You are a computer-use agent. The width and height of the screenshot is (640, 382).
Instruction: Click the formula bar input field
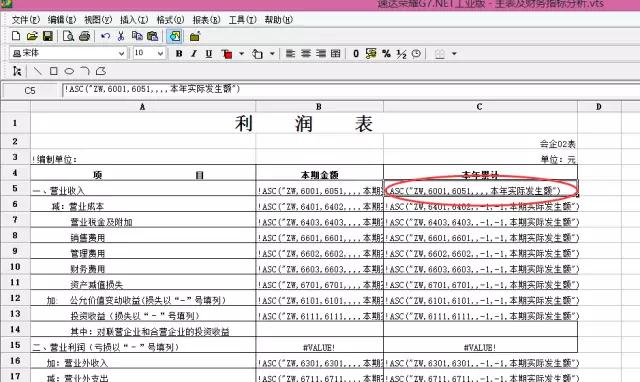click(x=351, y=90)
